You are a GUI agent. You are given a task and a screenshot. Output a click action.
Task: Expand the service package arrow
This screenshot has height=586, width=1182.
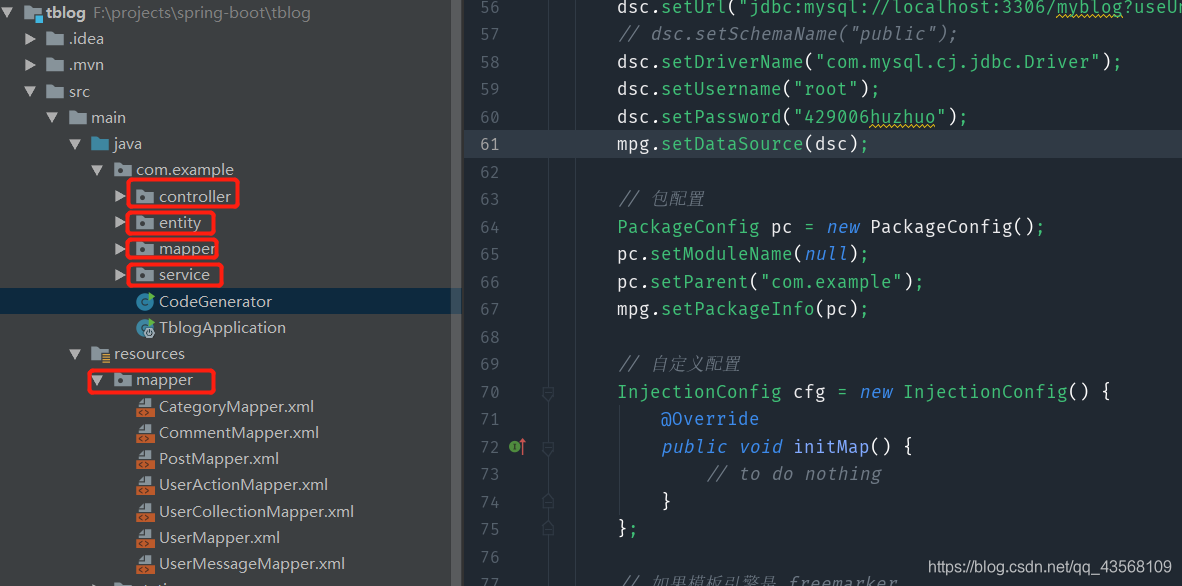pyautogui.click(x=120, y=275)
